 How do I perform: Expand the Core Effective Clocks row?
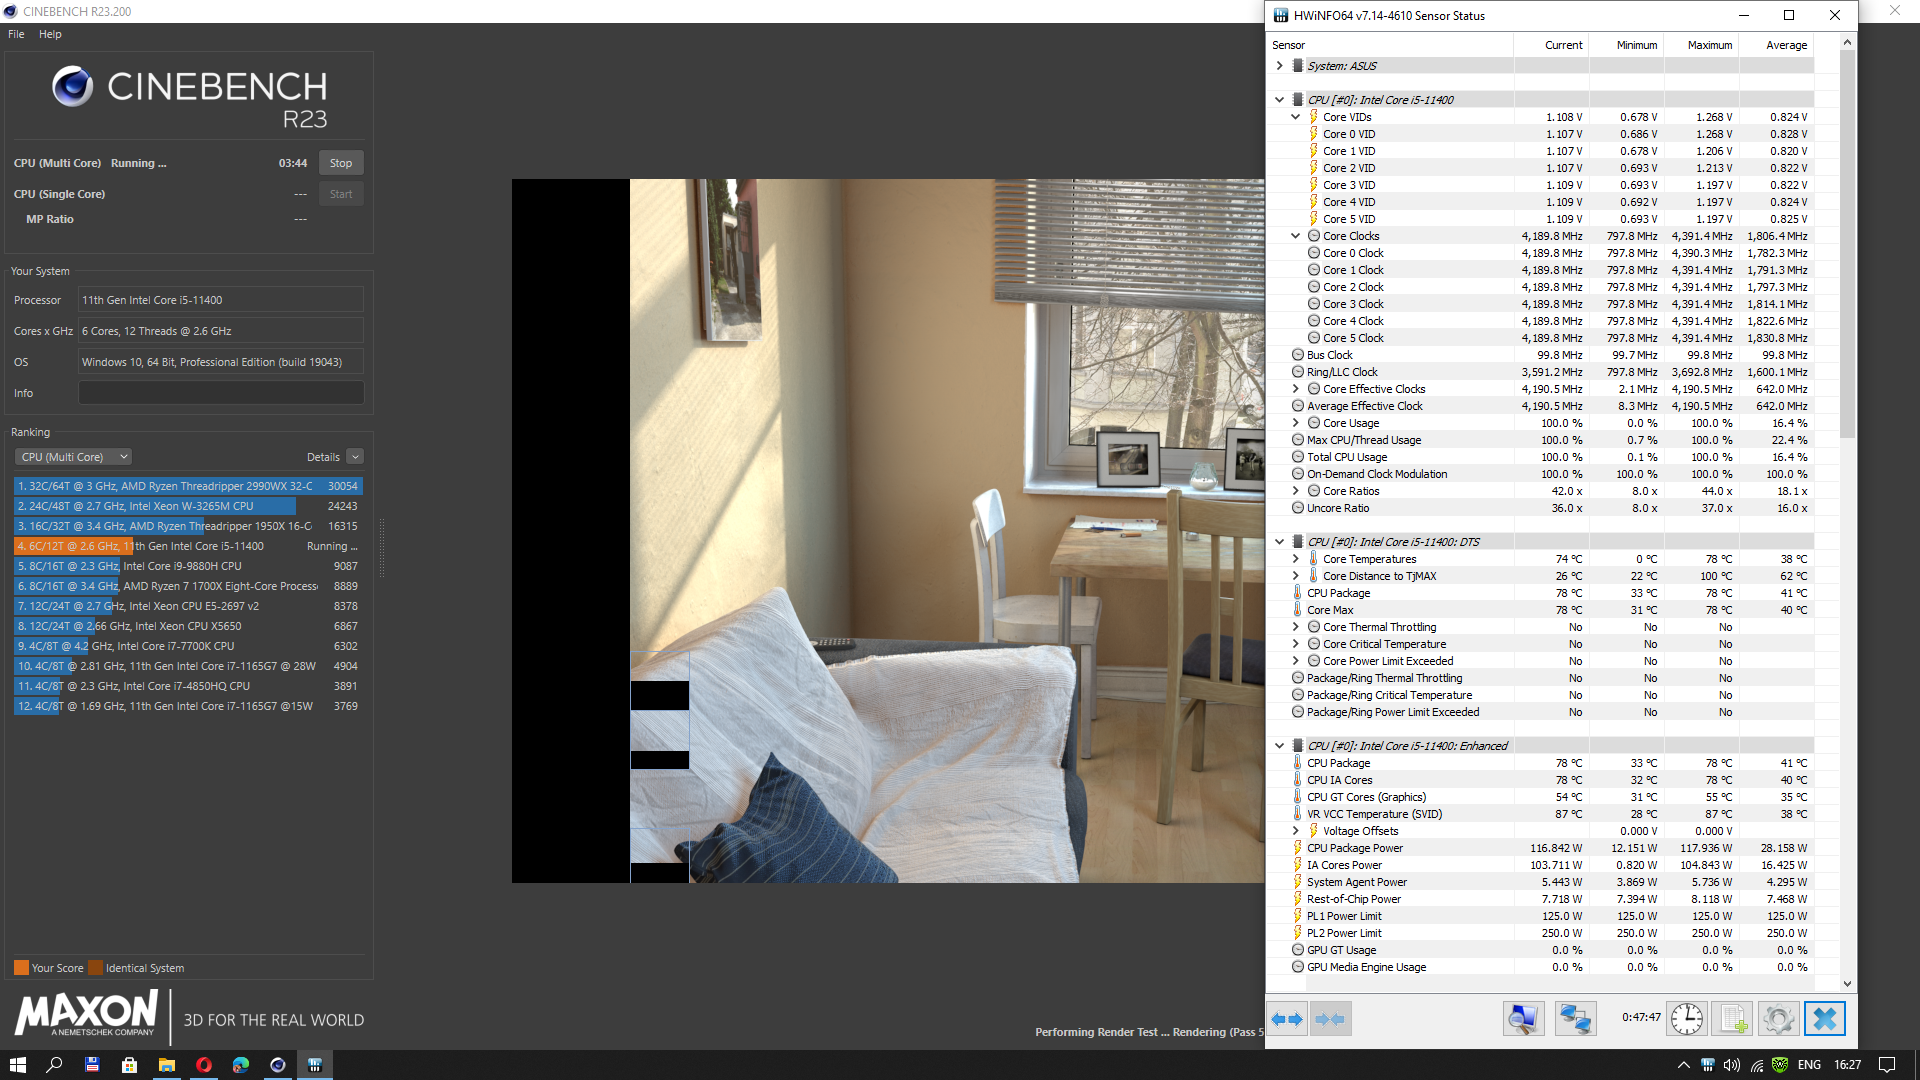click(x=1295, y=389)
